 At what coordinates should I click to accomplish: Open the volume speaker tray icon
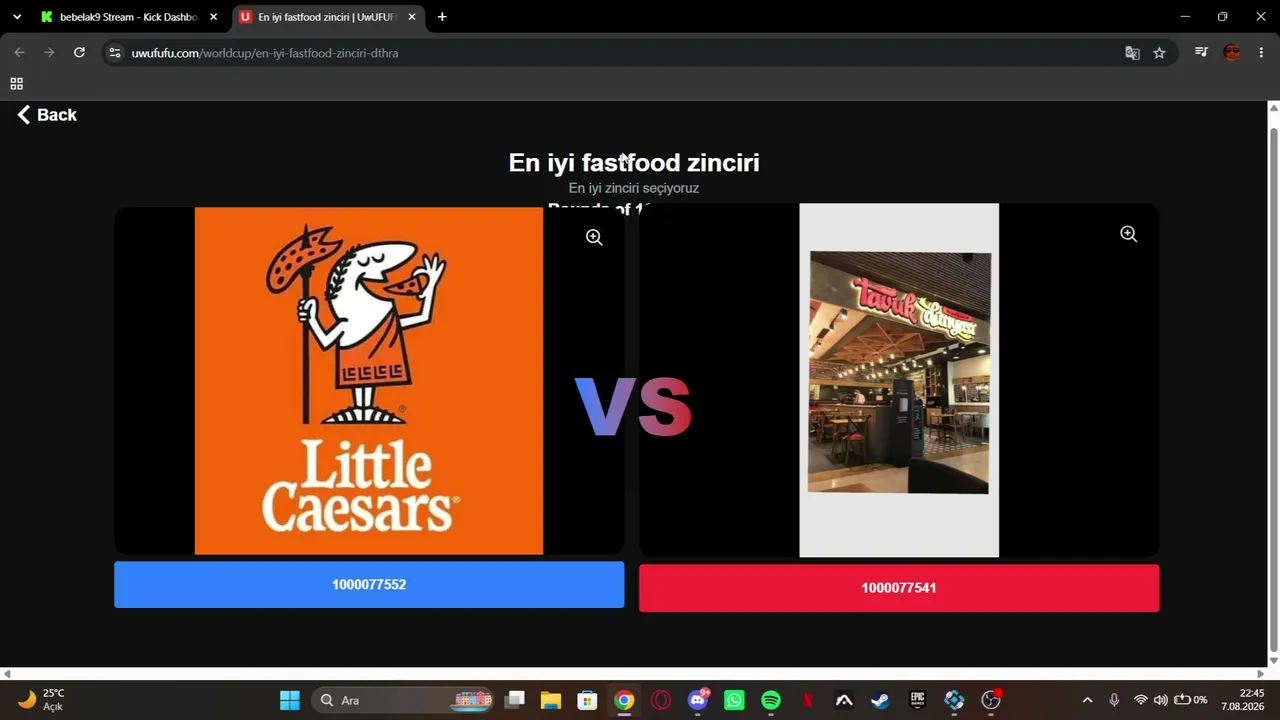coord(1160,700)
